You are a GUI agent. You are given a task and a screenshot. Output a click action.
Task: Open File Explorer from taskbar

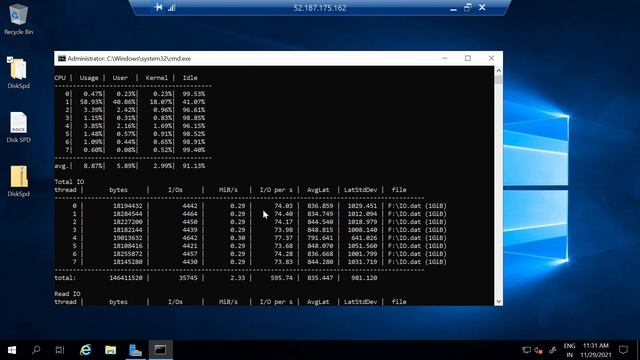tap(111, 350)
